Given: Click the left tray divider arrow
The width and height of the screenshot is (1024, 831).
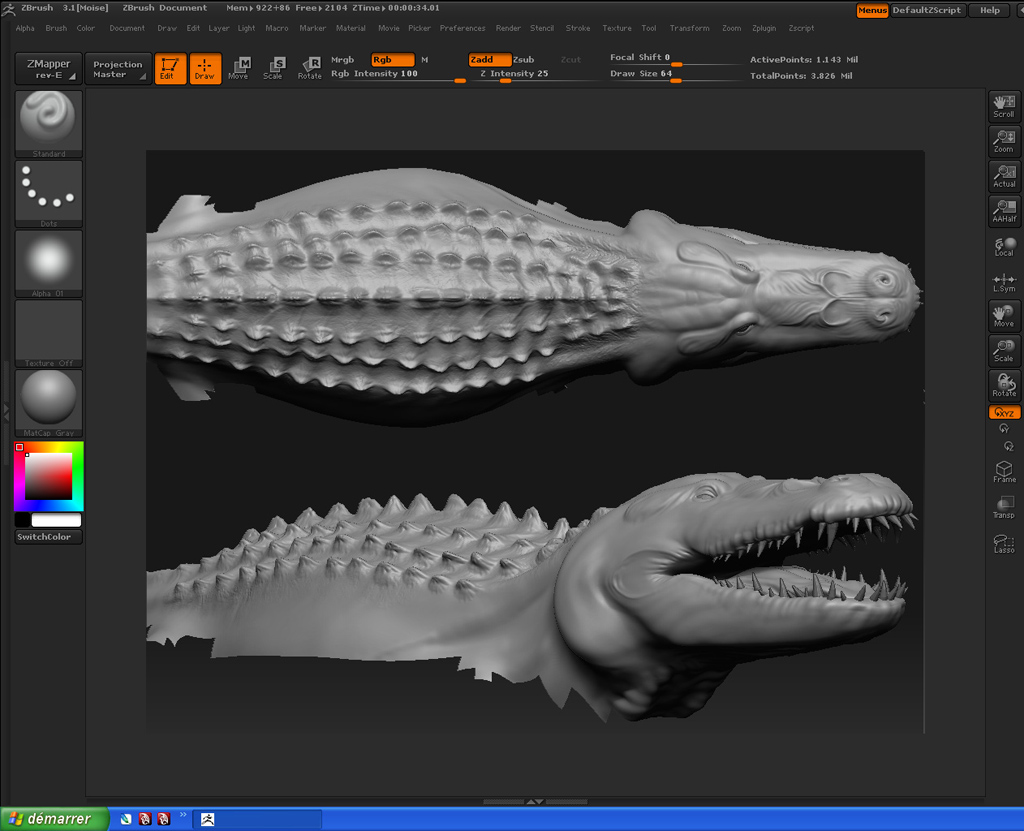Looking at the screenshot, I should pyautogui.click(x=6, y=412).
